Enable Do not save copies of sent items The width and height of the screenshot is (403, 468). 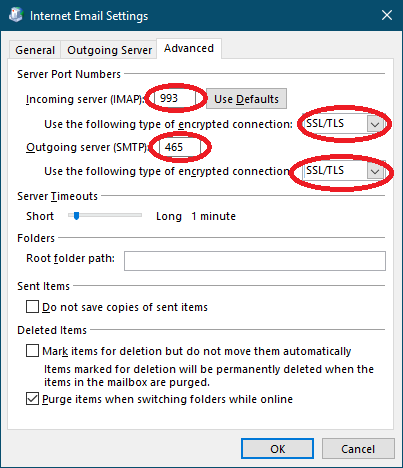click(32, 307)
